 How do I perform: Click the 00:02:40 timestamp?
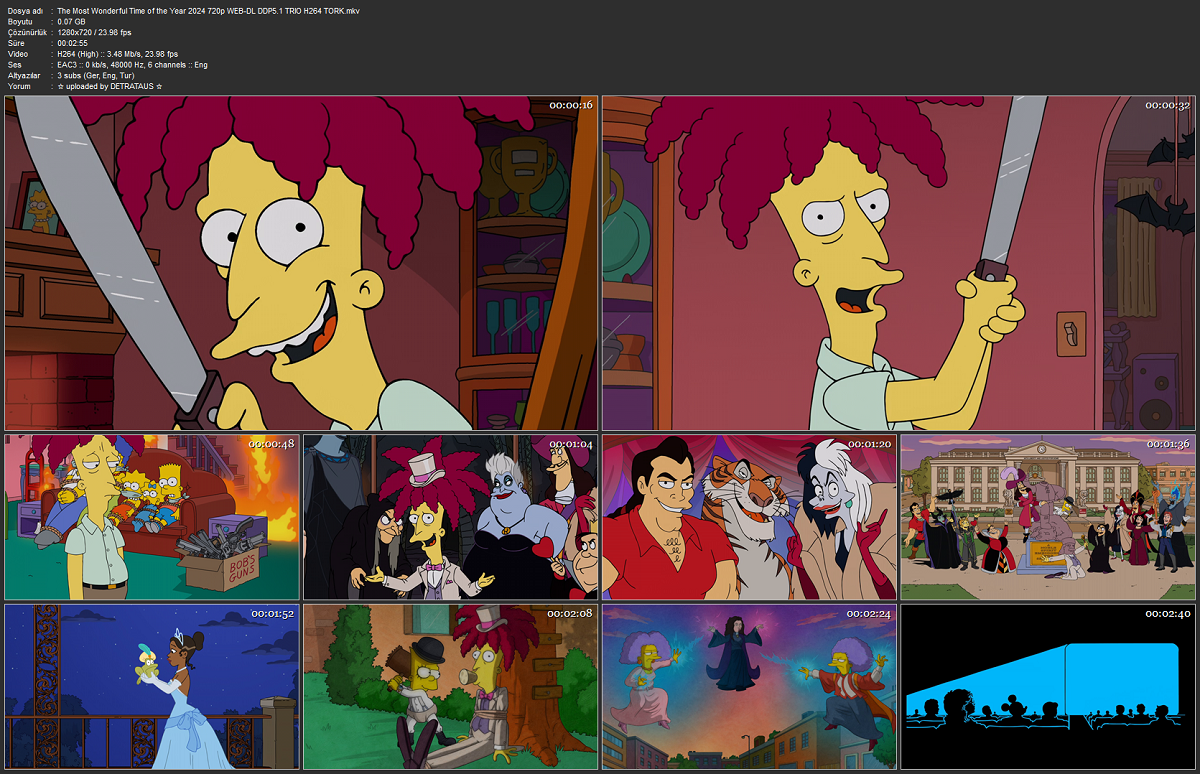pyautogui.click(x=1168, y=613)
